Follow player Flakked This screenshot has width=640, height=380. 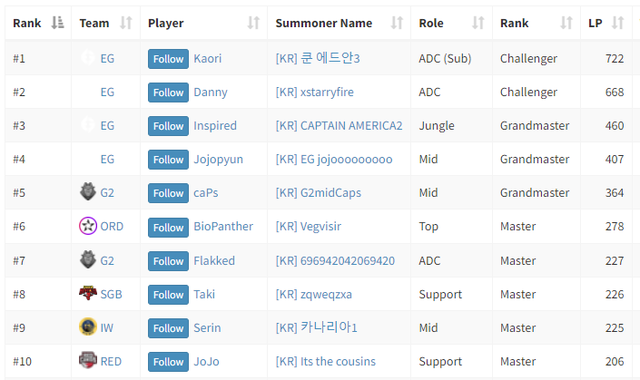tap(168, 261)
